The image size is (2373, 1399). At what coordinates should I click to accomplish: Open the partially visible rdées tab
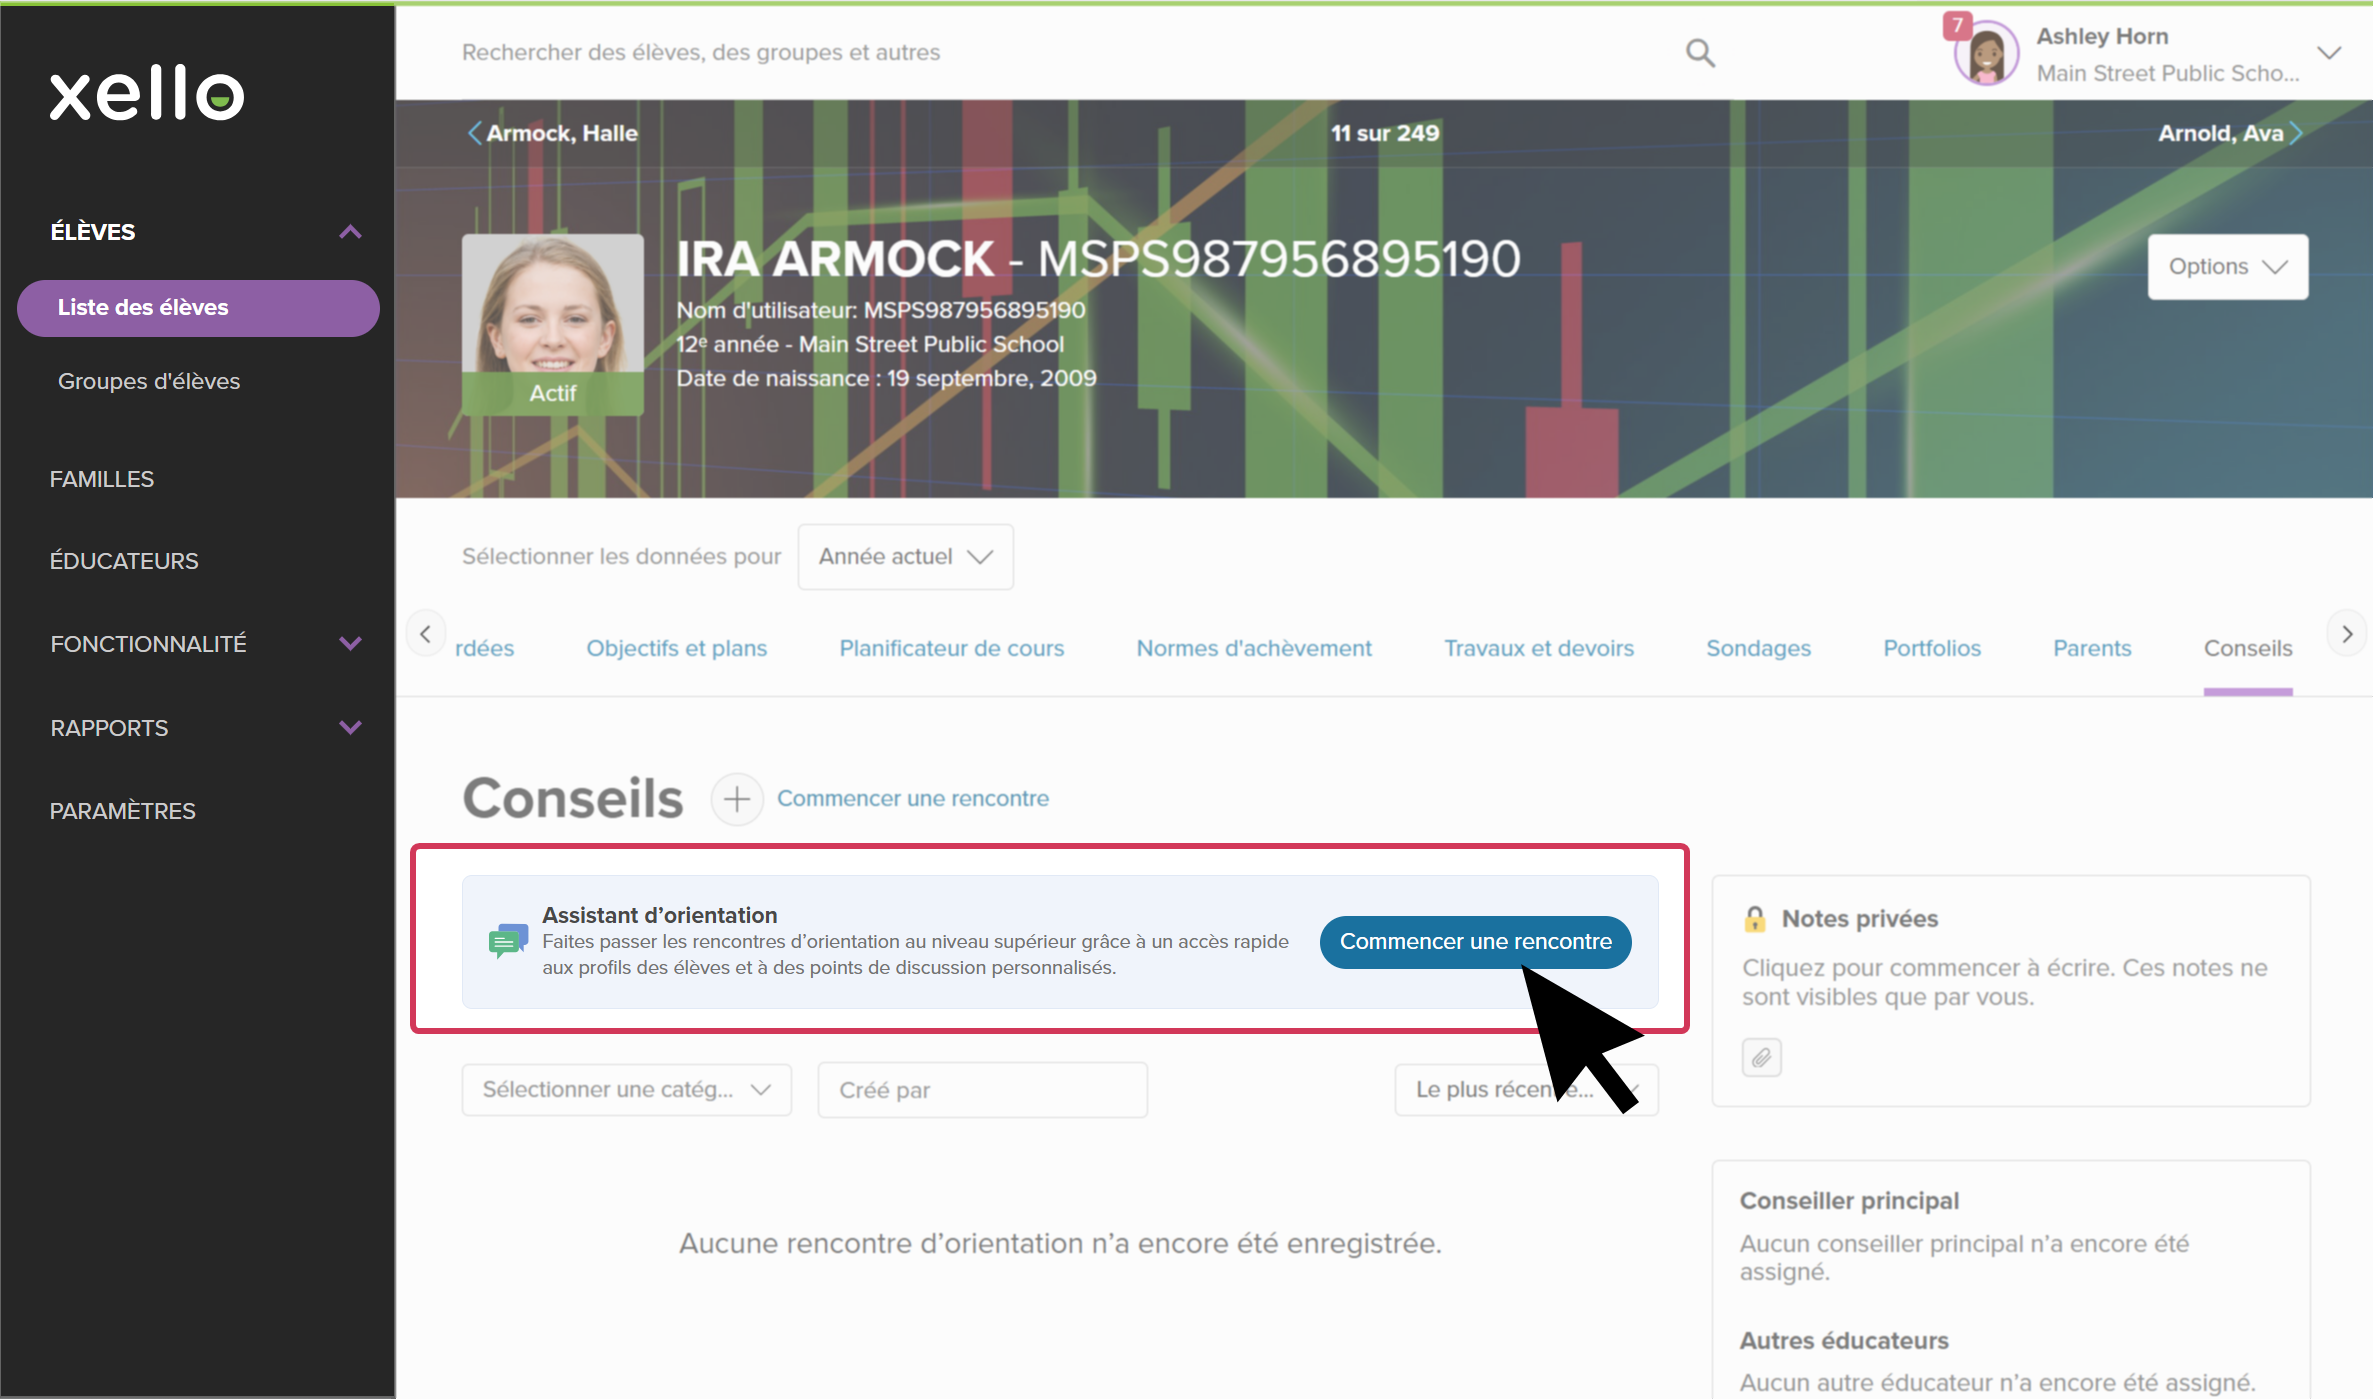tap(484, 648)
